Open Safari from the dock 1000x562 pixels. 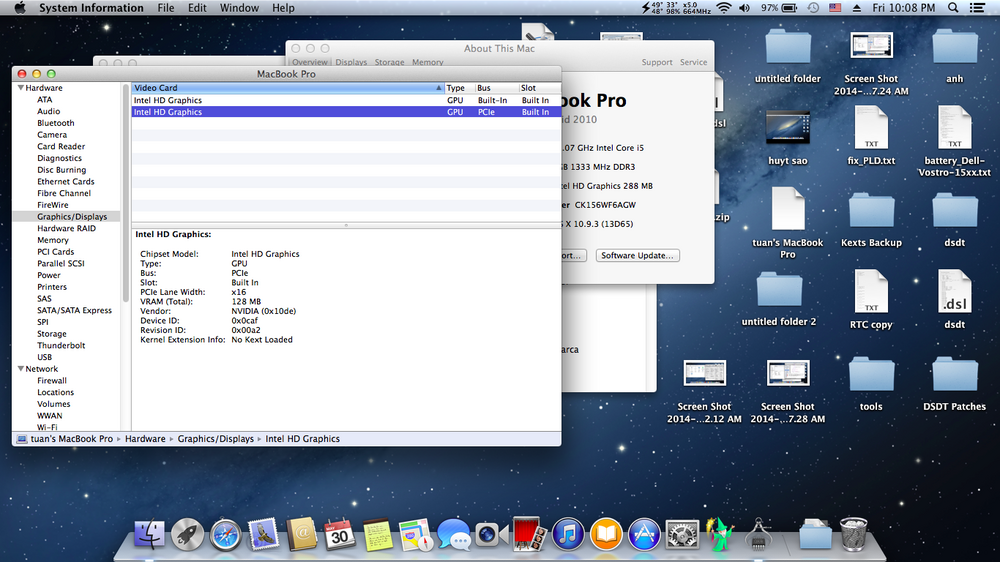[x=225, y=534]
